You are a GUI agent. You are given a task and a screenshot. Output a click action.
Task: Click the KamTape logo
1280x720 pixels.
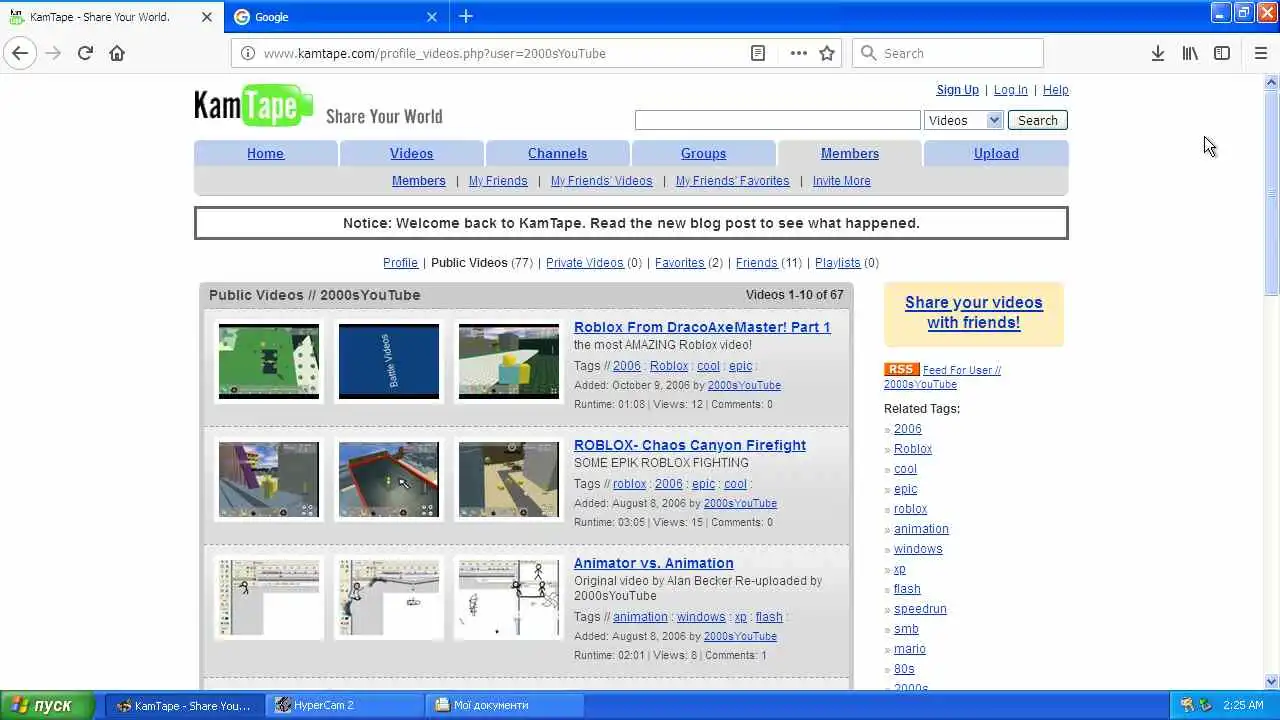pos(254,107)
